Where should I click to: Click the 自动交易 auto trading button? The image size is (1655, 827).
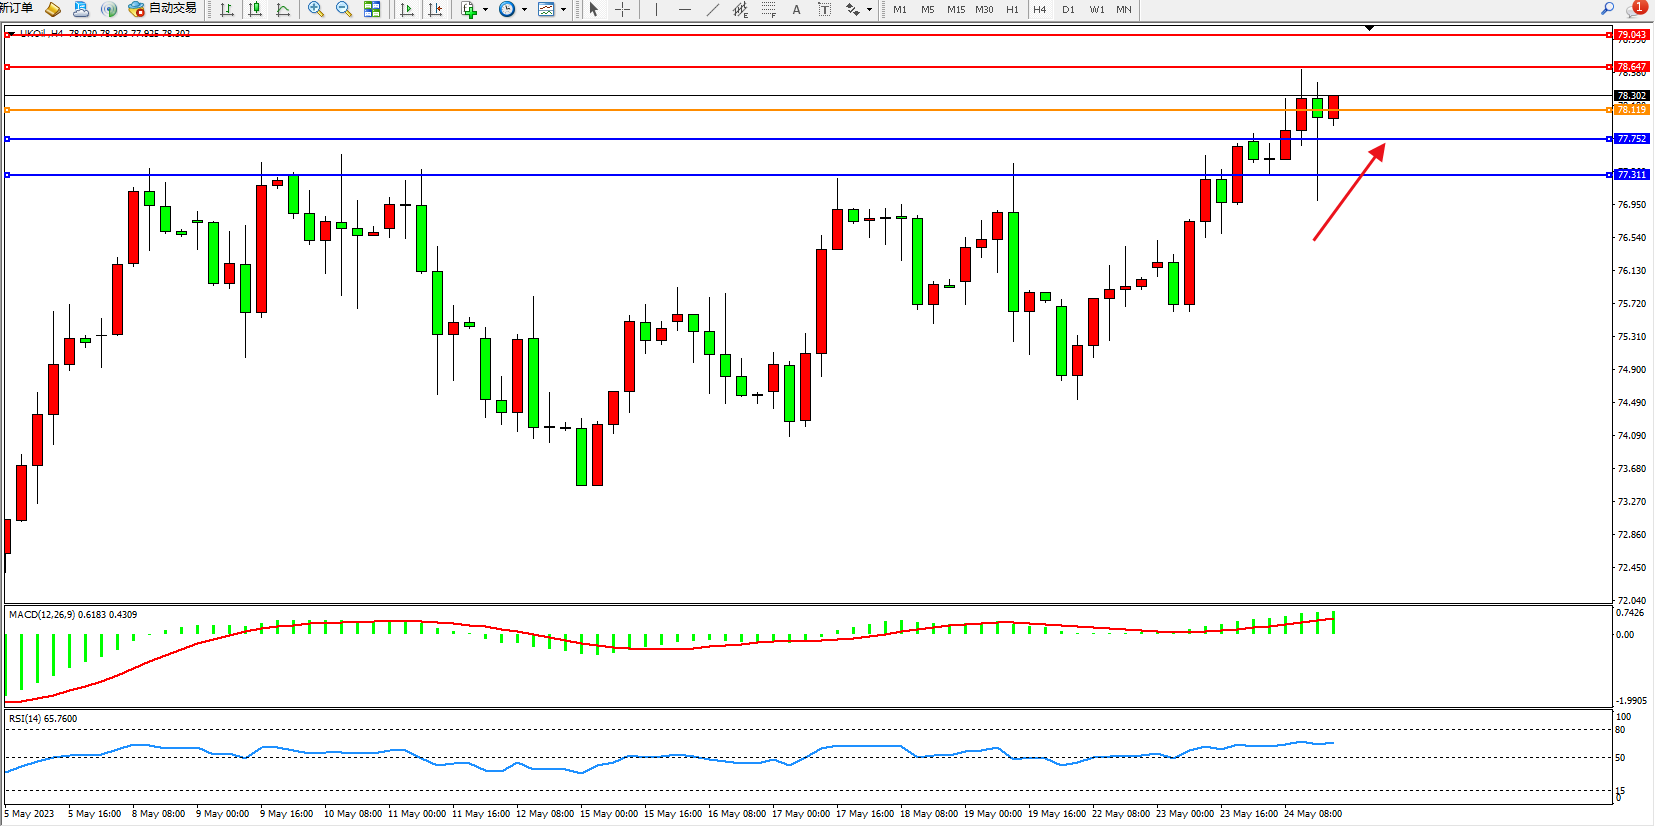click(163, 9)
